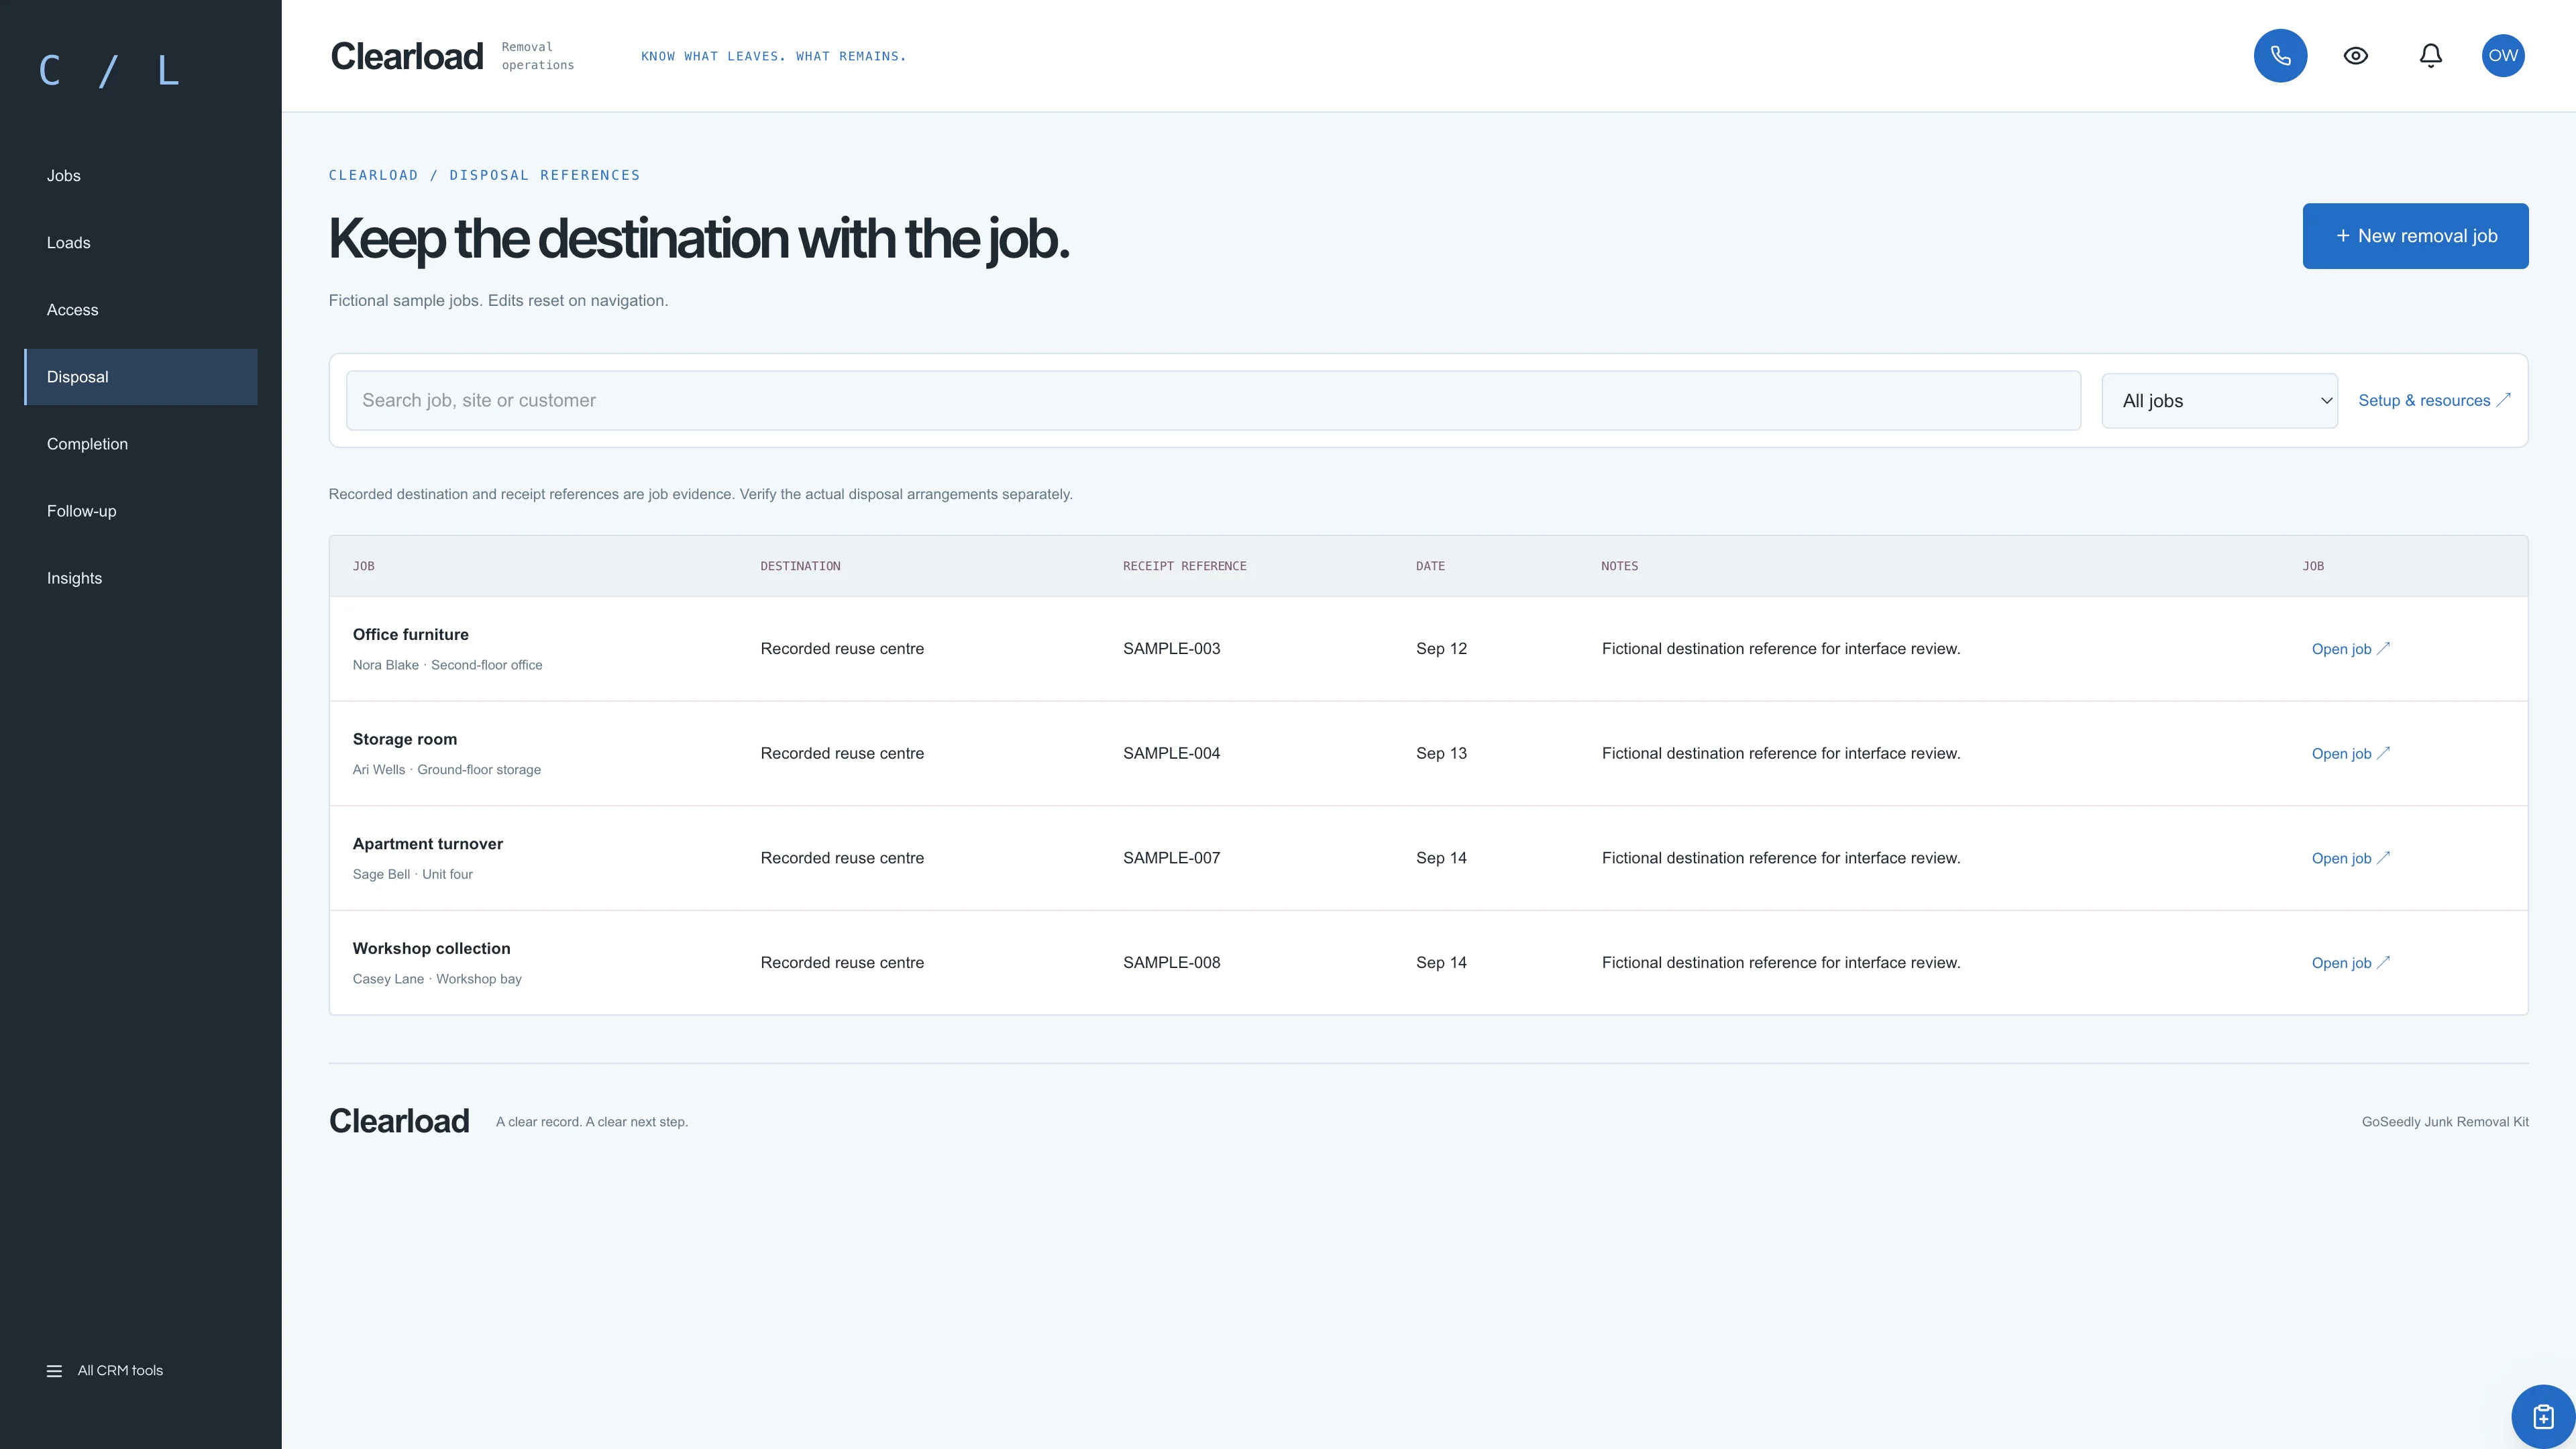Click the GoSeedly Junk Removal Kit footer text
Screen dimensions: 2576x1449
click(2445, 1122)
